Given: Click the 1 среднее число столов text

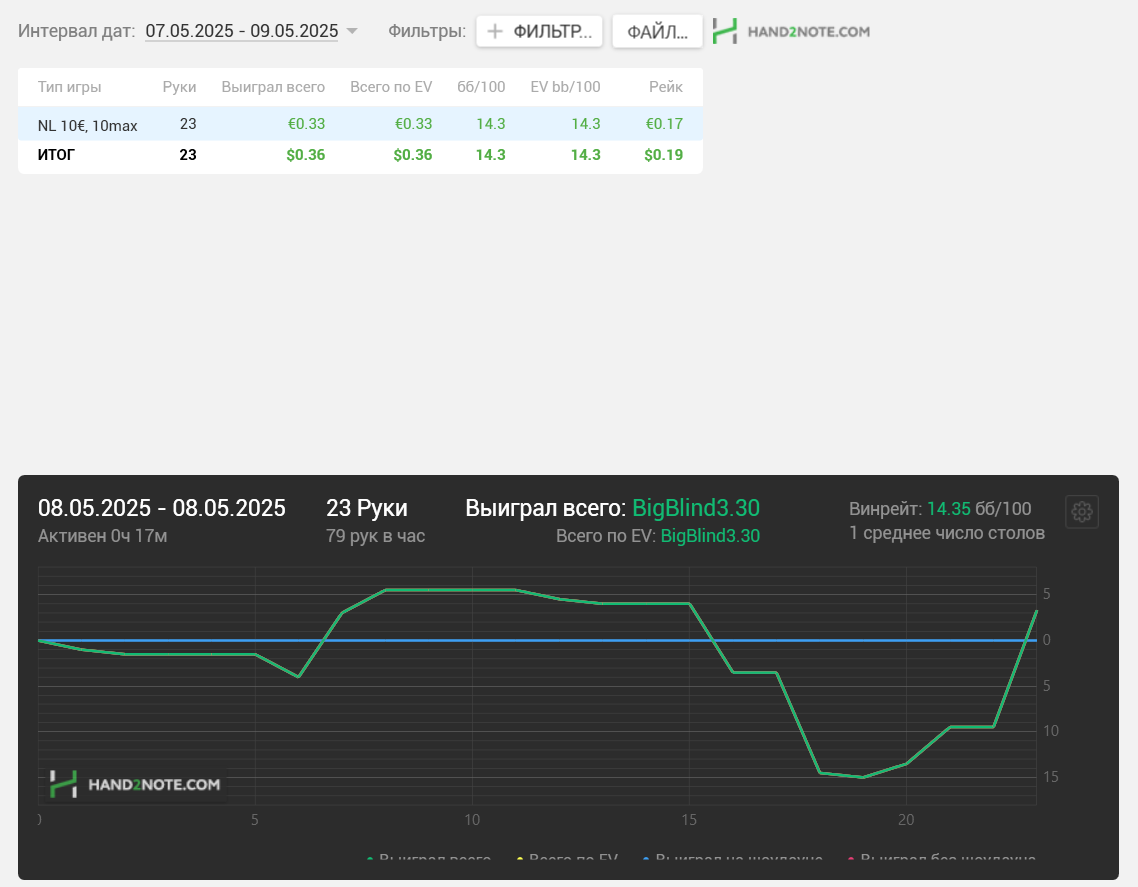Looking at the screenshot, I should [x=947, y=534].
